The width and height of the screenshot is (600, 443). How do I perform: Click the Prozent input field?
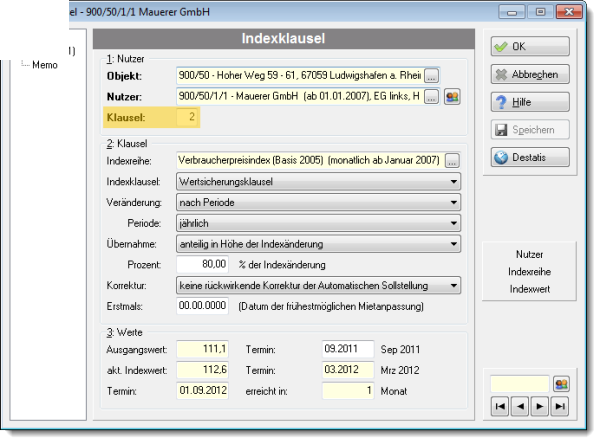point(202,264)
